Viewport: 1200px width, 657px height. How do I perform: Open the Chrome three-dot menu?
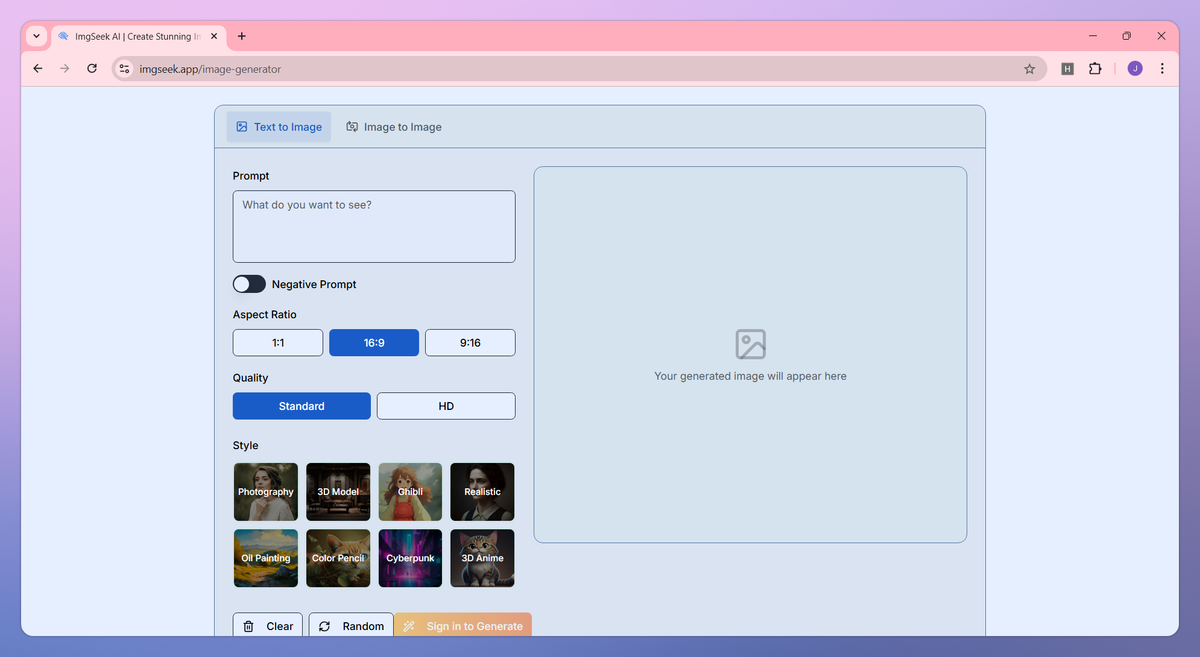click(1162, 69)
